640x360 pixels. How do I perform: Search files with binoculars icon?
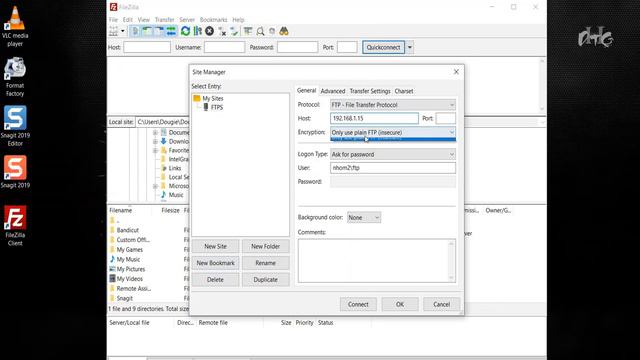point(284,31)
